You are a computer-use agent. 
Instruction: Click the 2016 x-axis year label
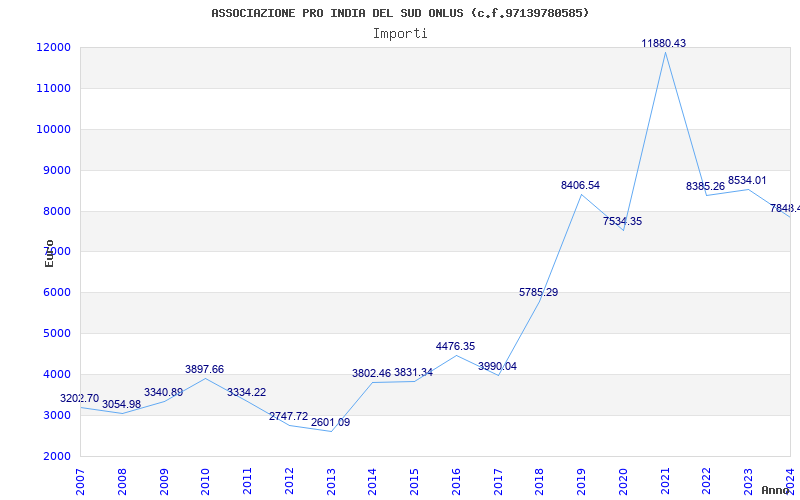click(x=456, y=482)
